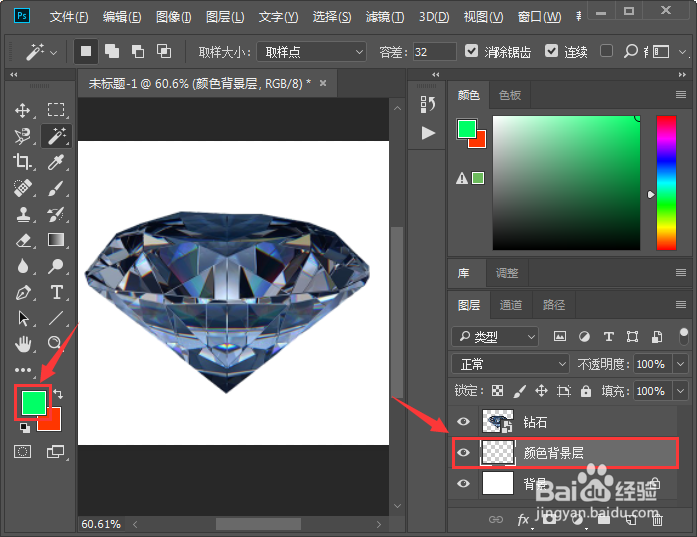
Task: Toggle the 消除锯齿 anti-alias checkbox
Action: 471,51
